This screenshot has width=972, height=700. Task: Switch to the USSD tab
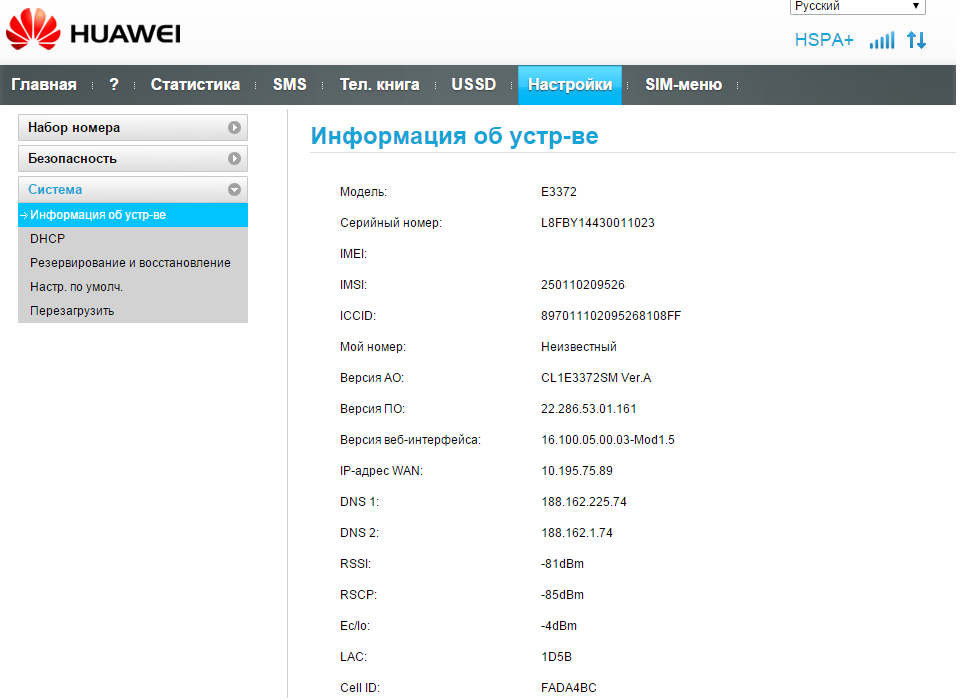click(x=474, y=84)
